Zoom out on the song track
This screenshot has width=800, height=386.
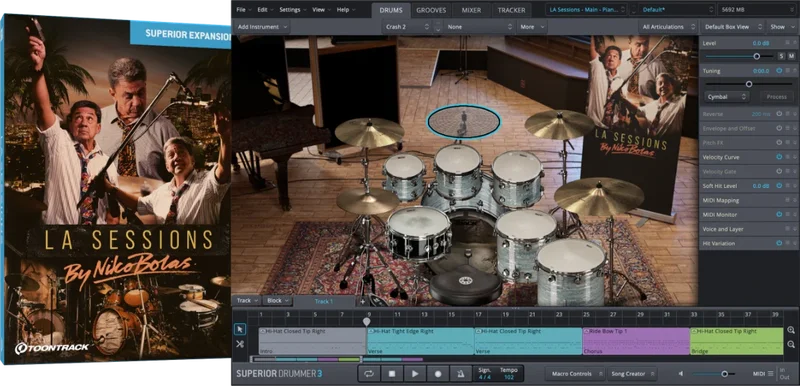791,345
